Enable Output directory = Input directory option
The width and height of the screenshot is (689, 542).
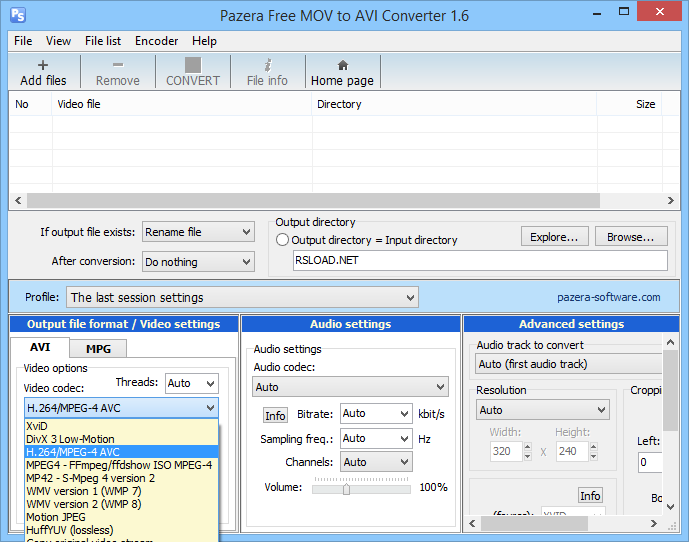tap(282, 240)
